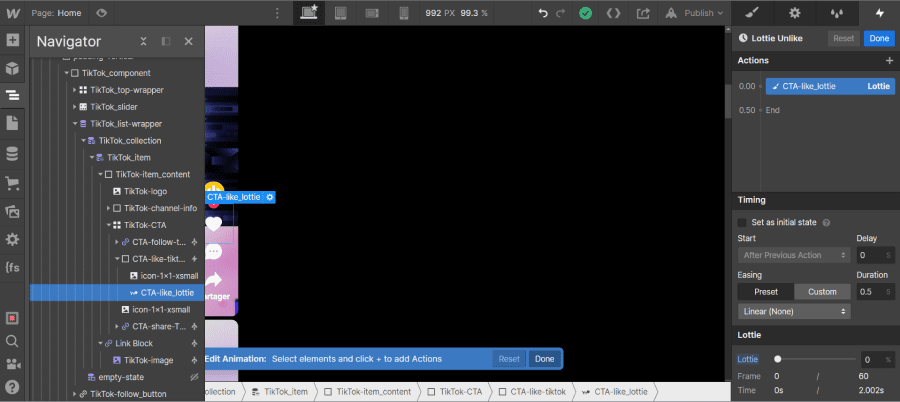Viewport: 900px width, 402px height.
Task: Open the left sidebar Settings gear
Action: pos(12,239)
